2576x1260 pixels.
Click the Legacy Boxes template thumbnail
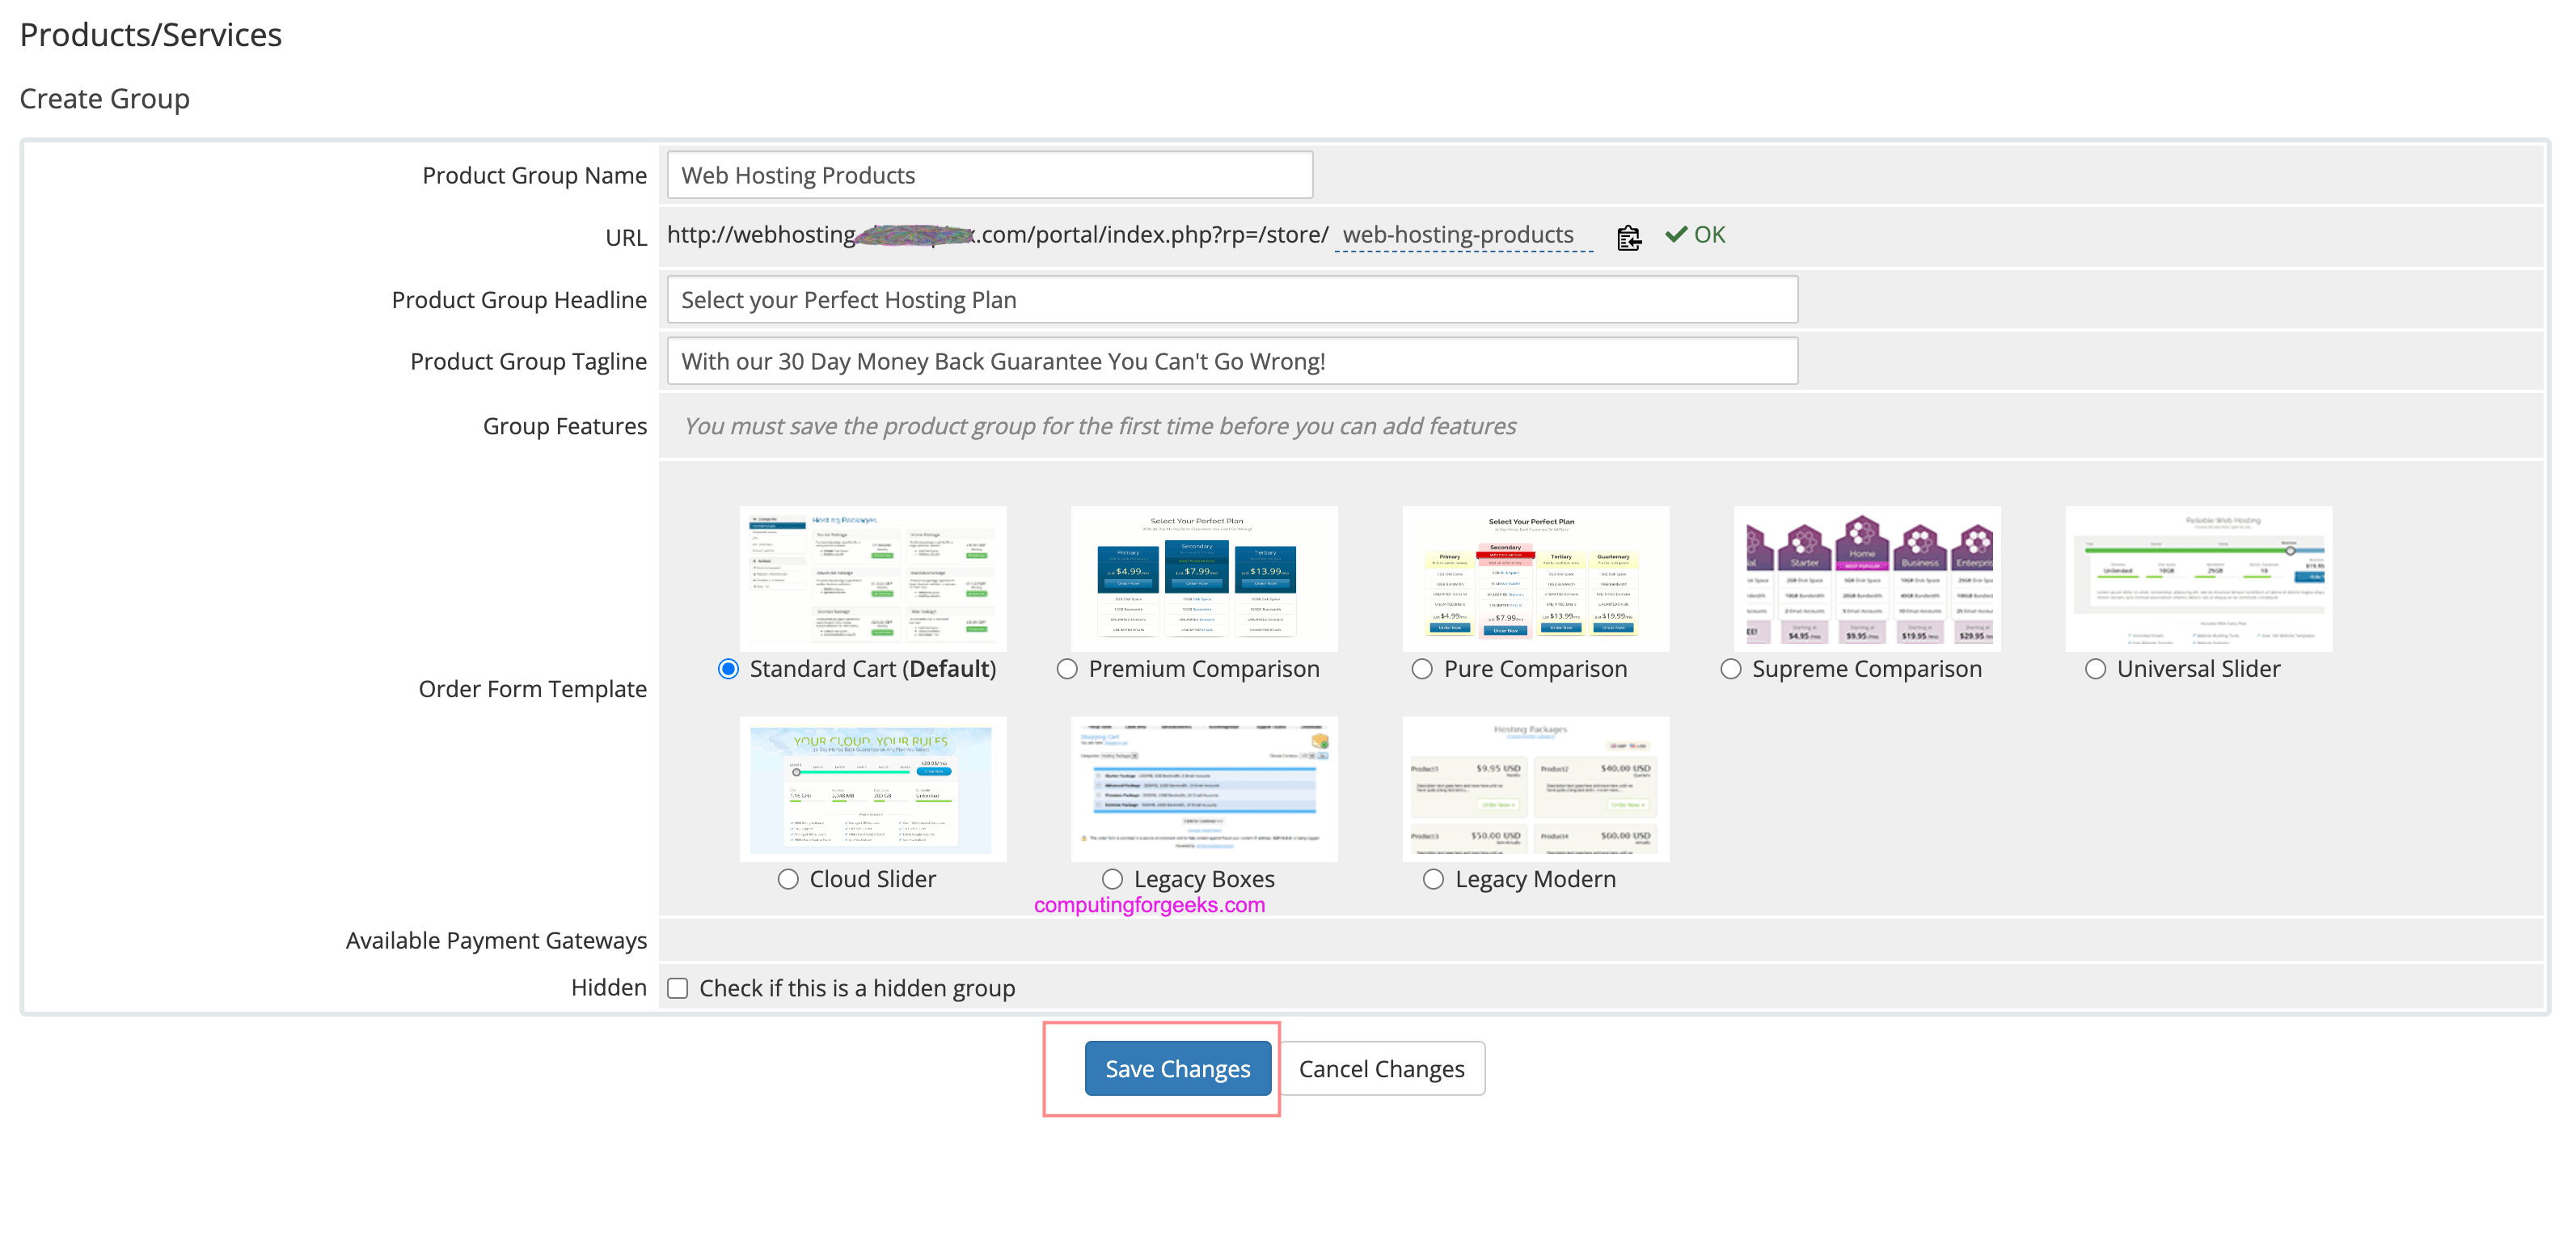[x=1204, y=788]
